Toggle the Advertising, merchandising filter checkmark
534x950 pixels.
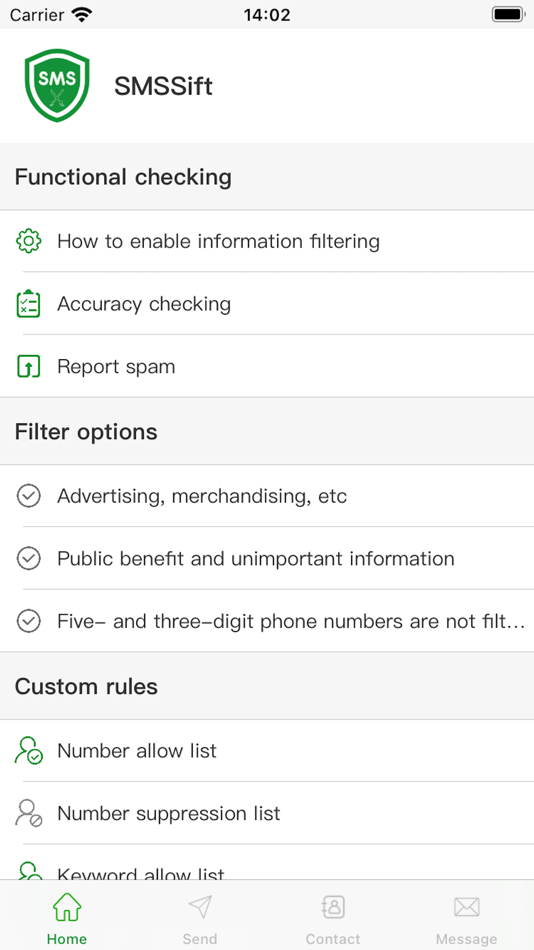coord(28,496)
